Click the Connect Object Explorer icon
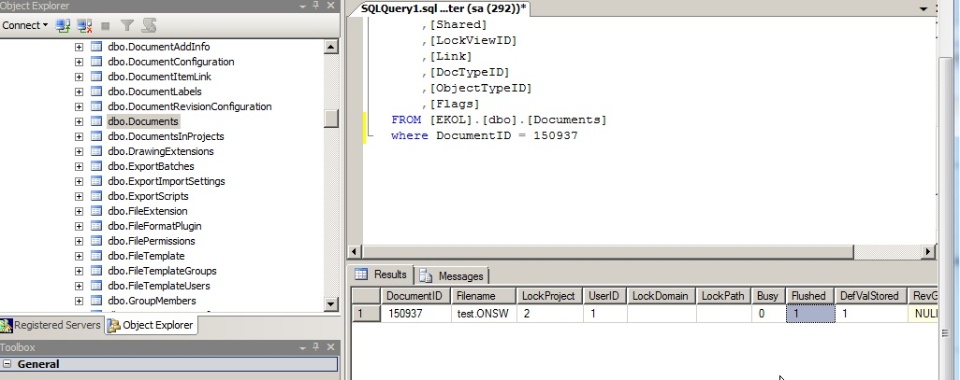The image size is (960, 380). [62, 25]
